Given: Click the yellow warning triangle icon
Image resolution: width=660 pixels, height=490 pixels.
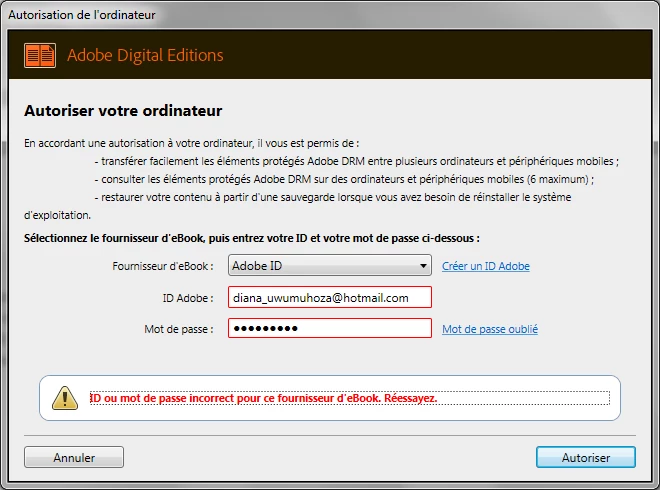Looking at the screenshot, I should [65, 398].
